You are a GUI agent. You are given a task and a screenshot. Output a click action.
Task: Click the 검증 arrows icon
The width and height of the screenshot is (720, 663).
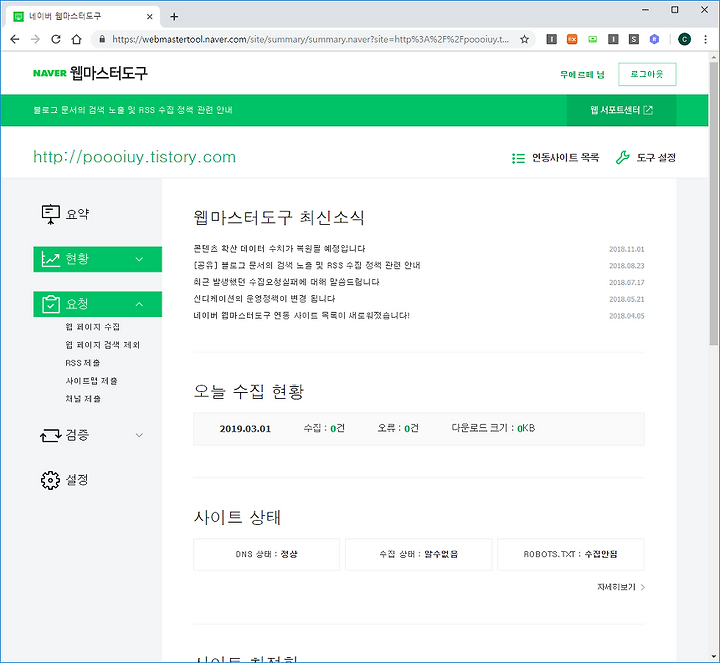click(x=51, y=435)
